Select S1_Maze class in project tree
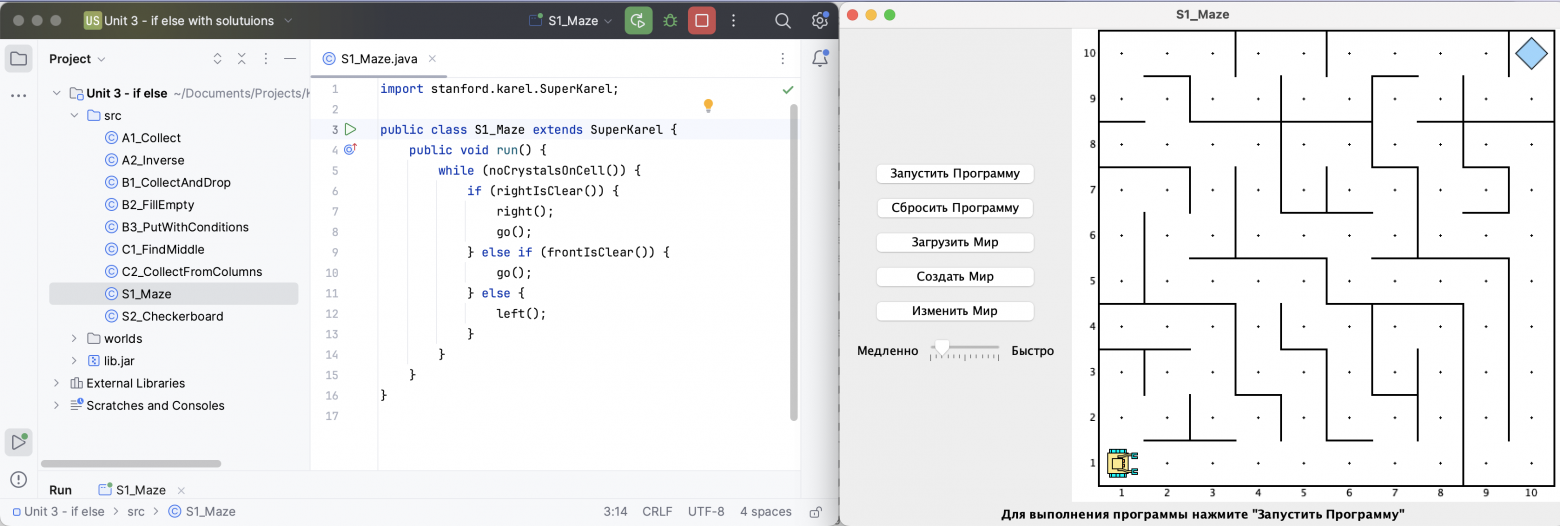 pyautogui.click(x=146, y=294)
